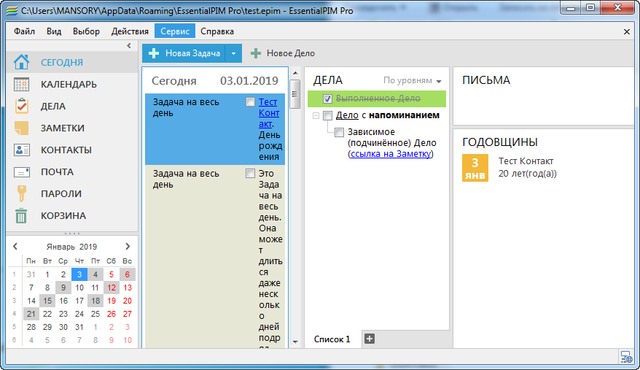Click the Notes (Заметки) sticky note icon
The width and height of the screenshot is (640, 370).
[x=21, y=128]
